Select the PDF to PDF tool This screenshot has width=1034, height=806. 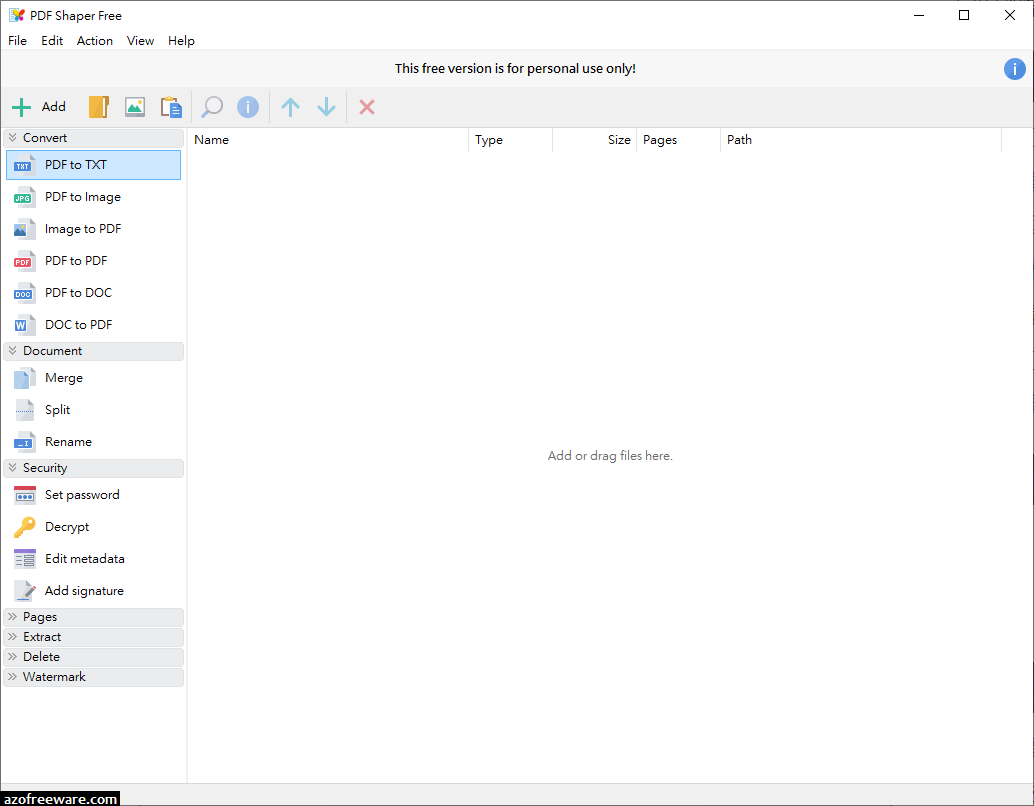click(94, 261)
